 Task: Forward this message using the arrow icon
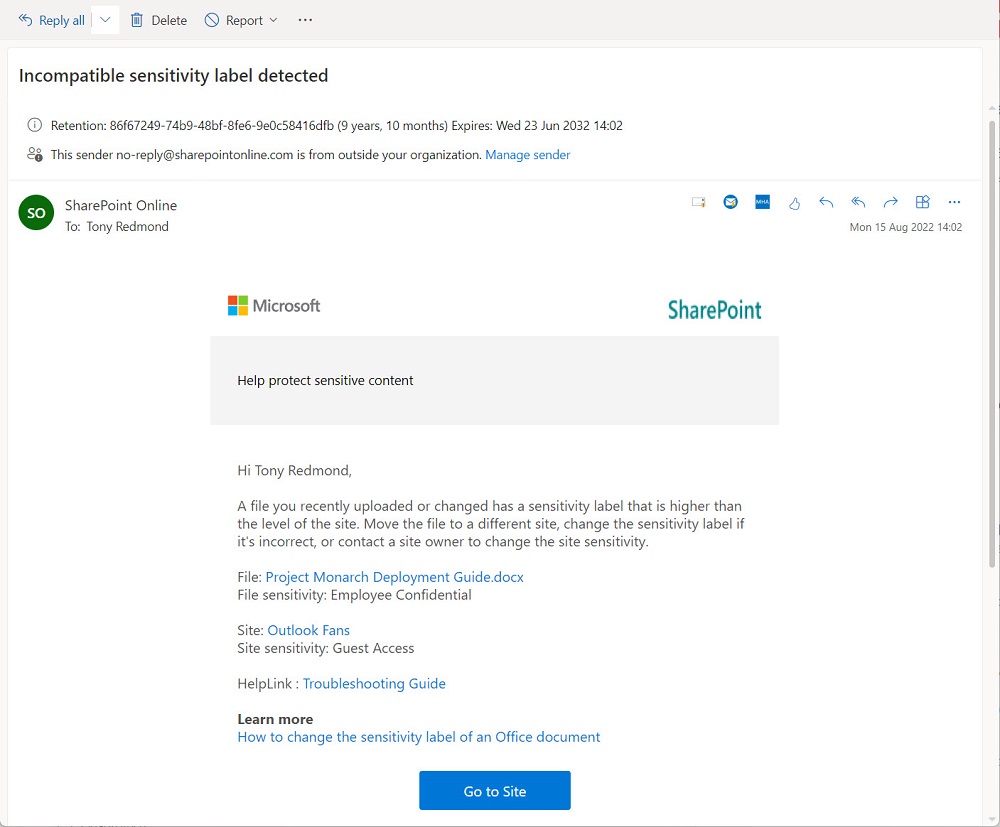click(x=890, y=203)
